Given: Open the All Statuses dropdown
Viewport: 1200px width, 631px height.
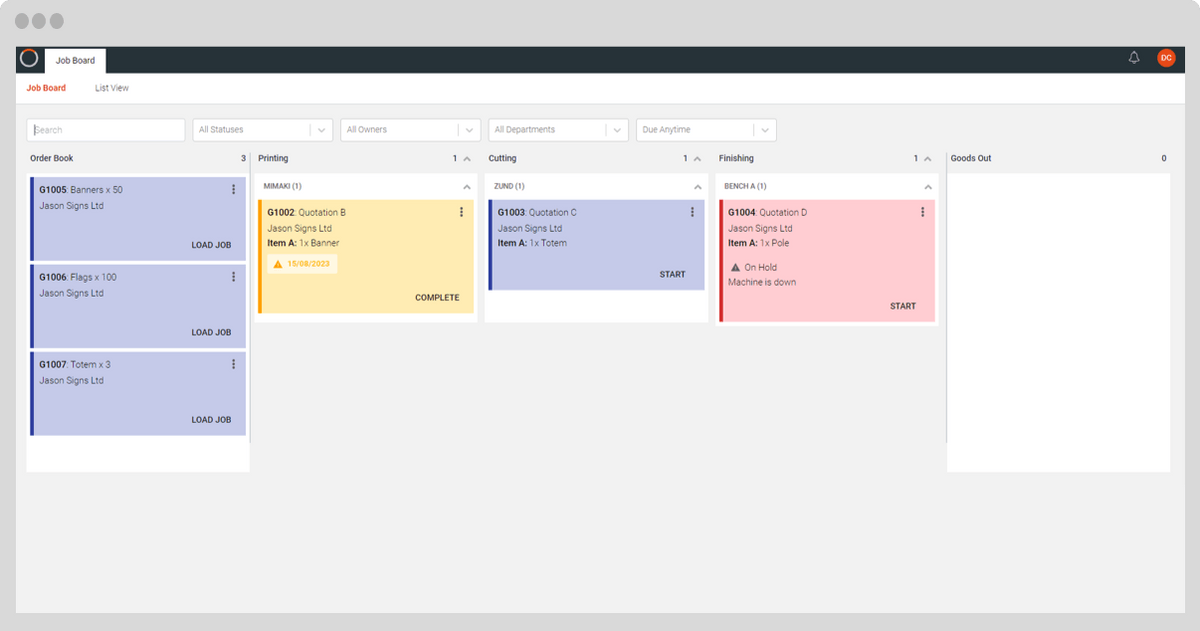Looking at the screenshot, I should tap(262, 129).
